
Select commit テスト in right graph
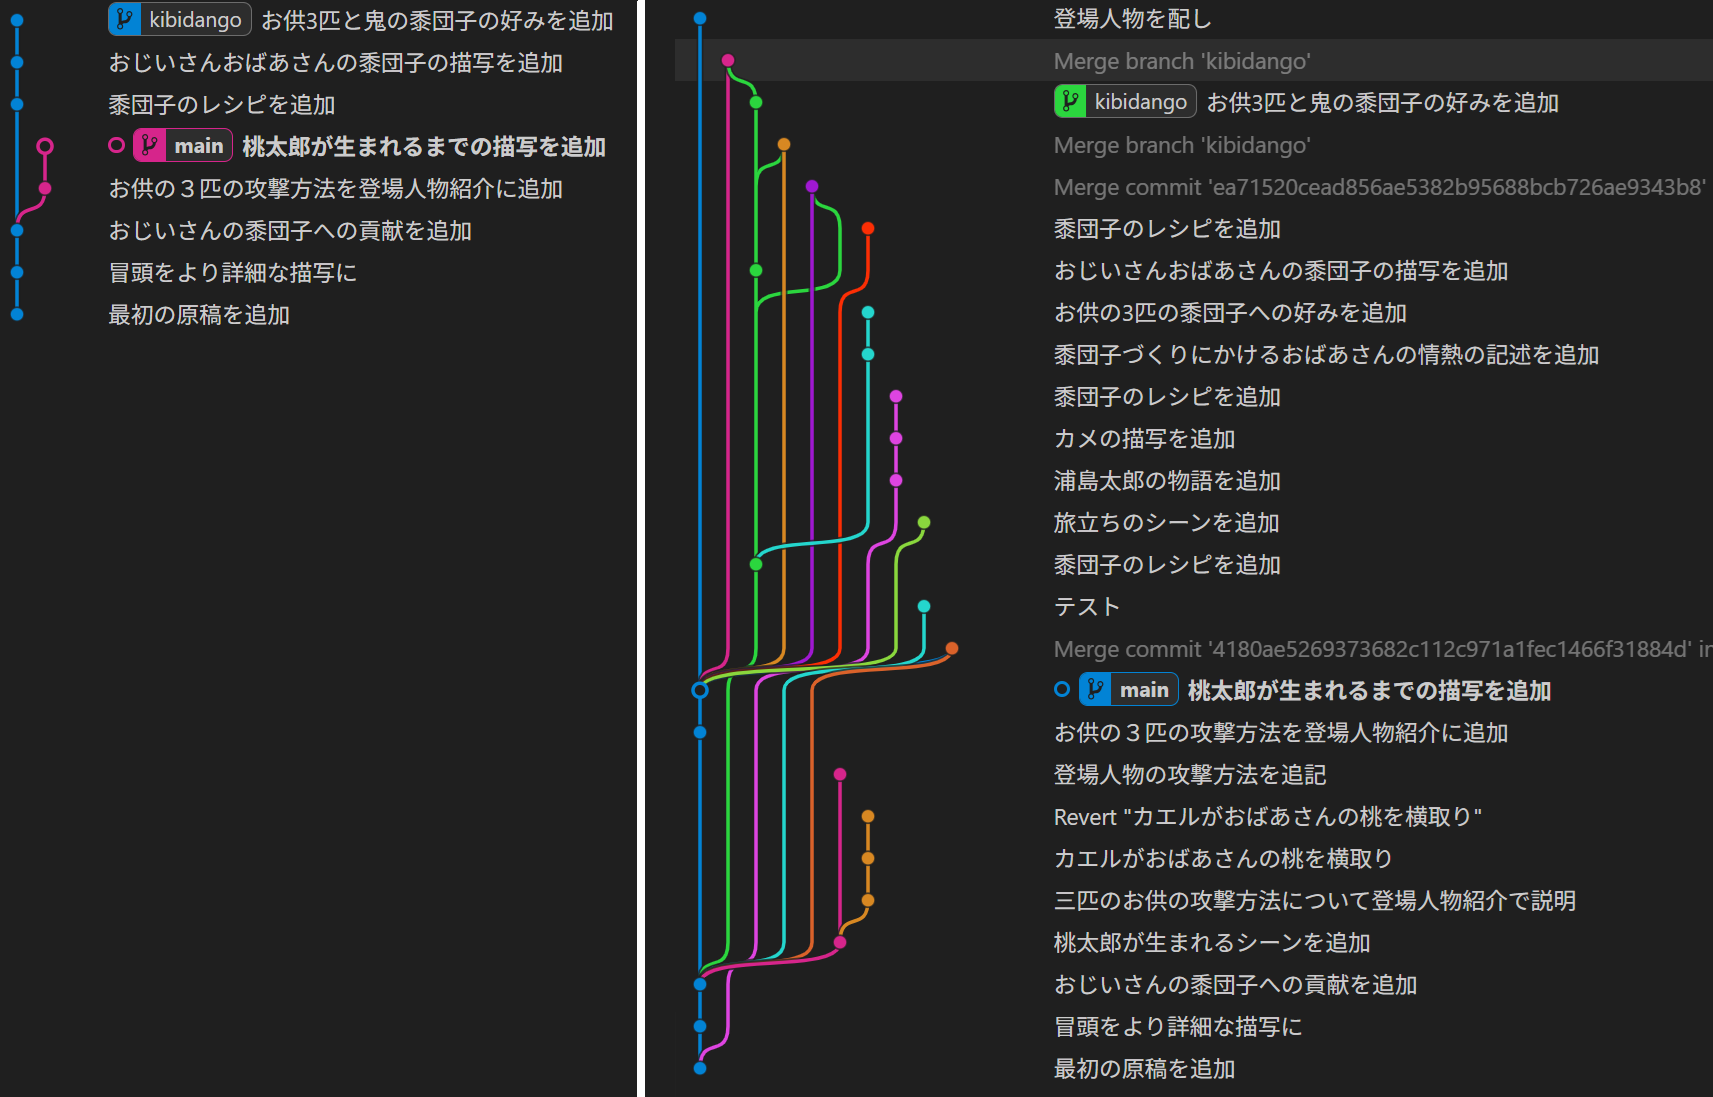pyautogui.click(x=1087, y=608)
